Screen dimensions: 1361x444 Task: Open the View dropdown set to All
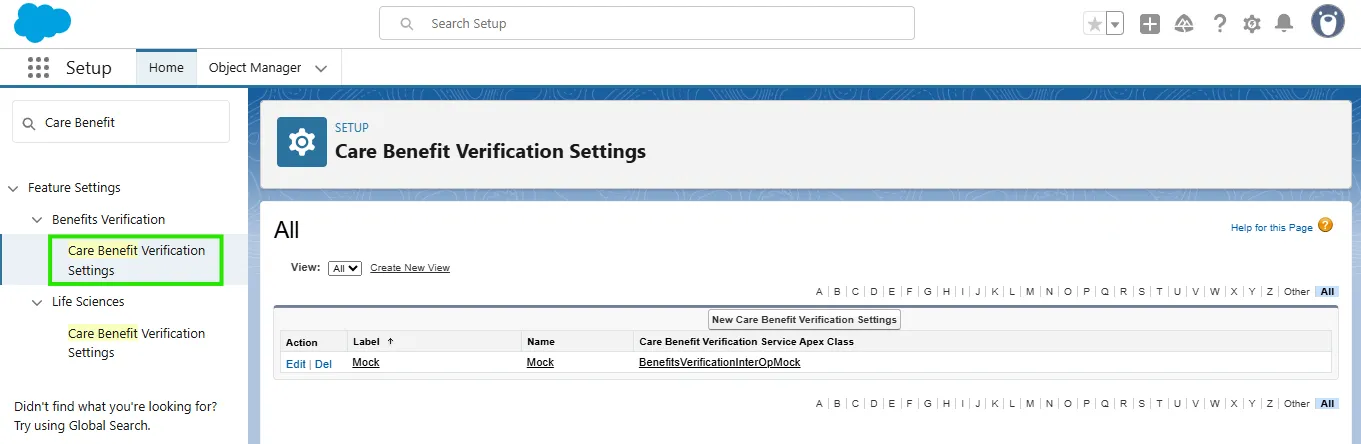pos(345,268)
